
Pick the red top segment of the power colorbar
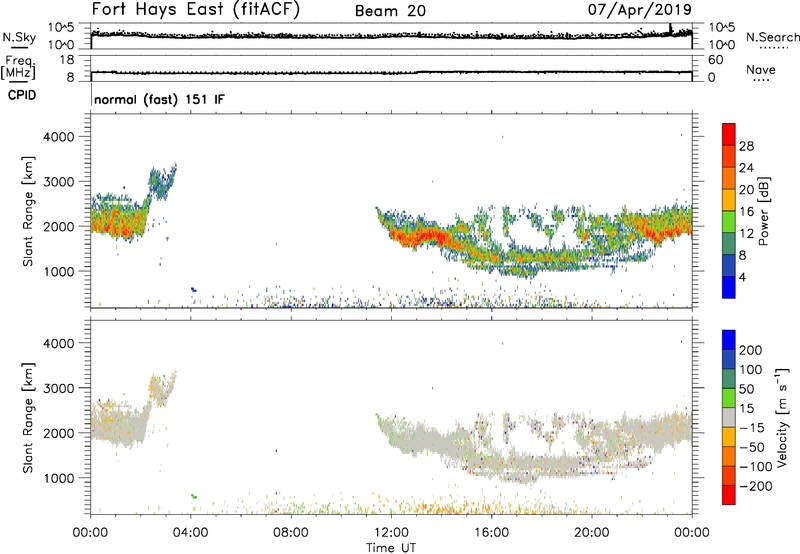click(x=729, y=135)
